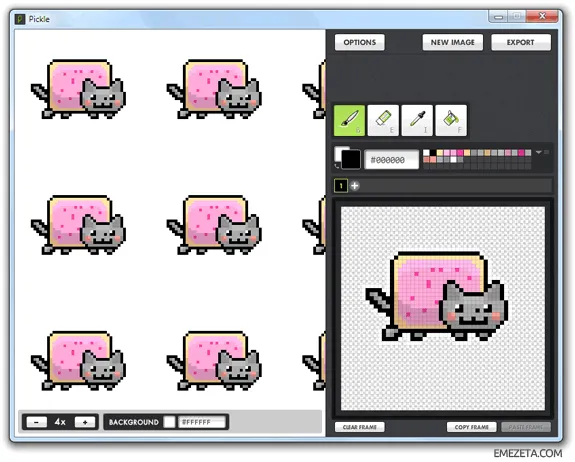Screen dimensions: 575x462
Task: Open the OPTIONS panel
Action: 360,43
